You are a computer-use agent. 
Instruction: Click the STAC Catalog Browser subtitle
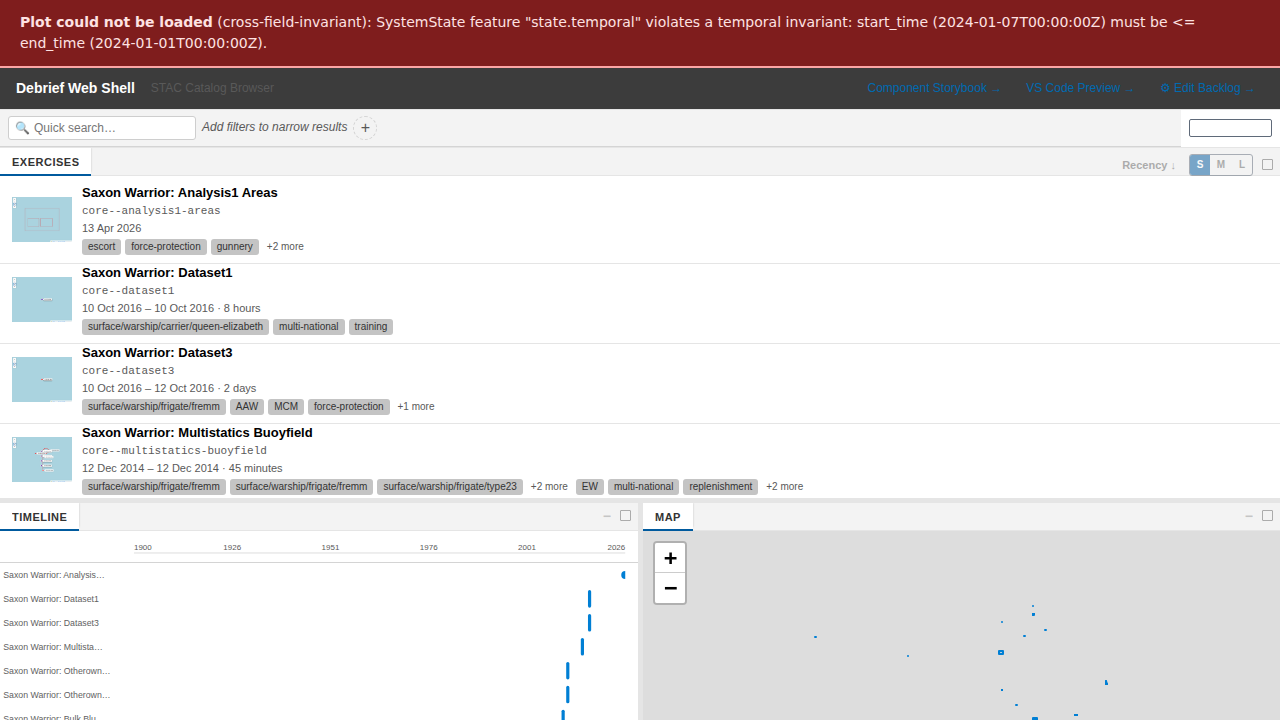click(x=212, y=88)
